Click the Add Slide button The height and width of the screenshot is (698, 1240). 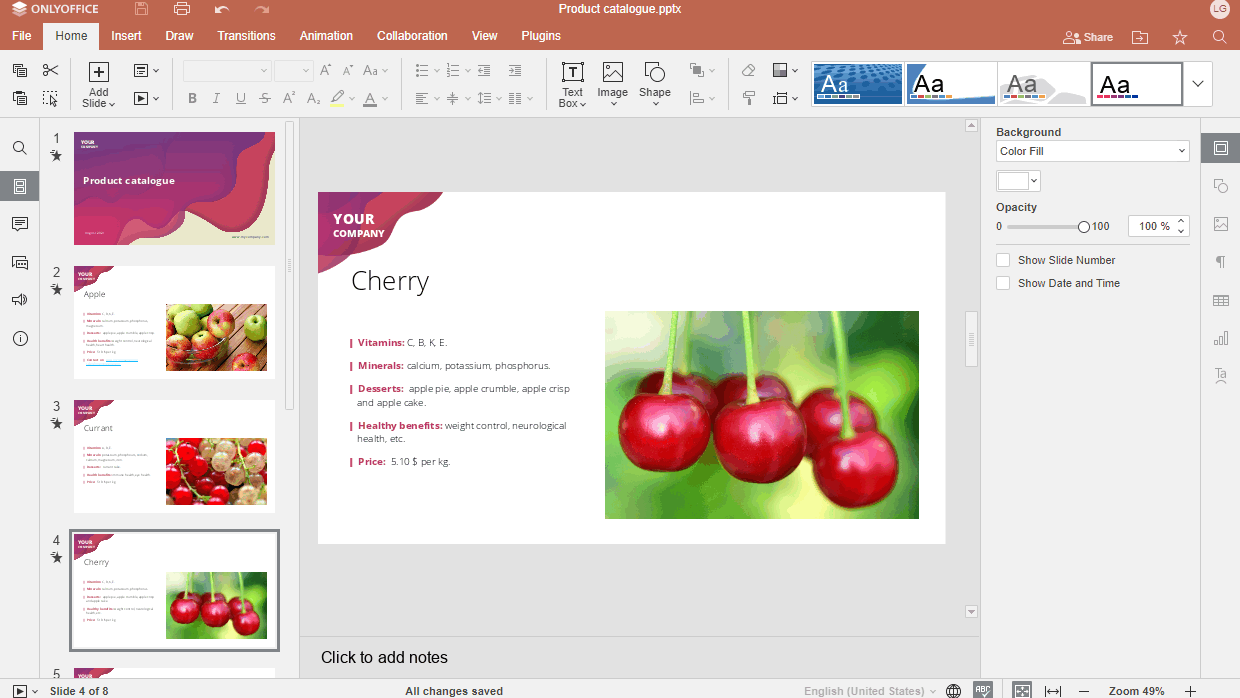(98, 84)
